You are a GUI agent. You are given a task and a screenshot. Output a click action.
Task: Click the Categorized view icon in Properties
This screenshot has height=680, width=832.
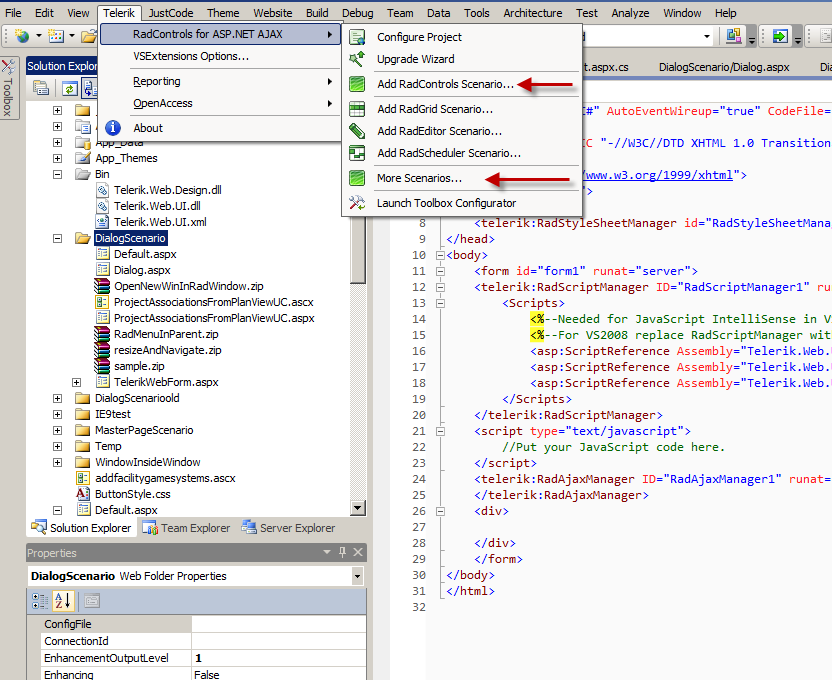point(40,600)
